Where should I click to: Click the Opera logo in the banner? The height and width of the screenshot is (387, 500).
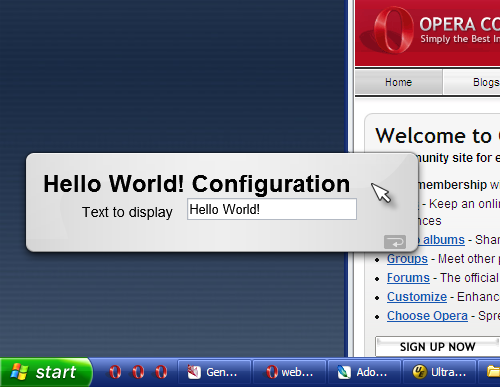(393, 30)
